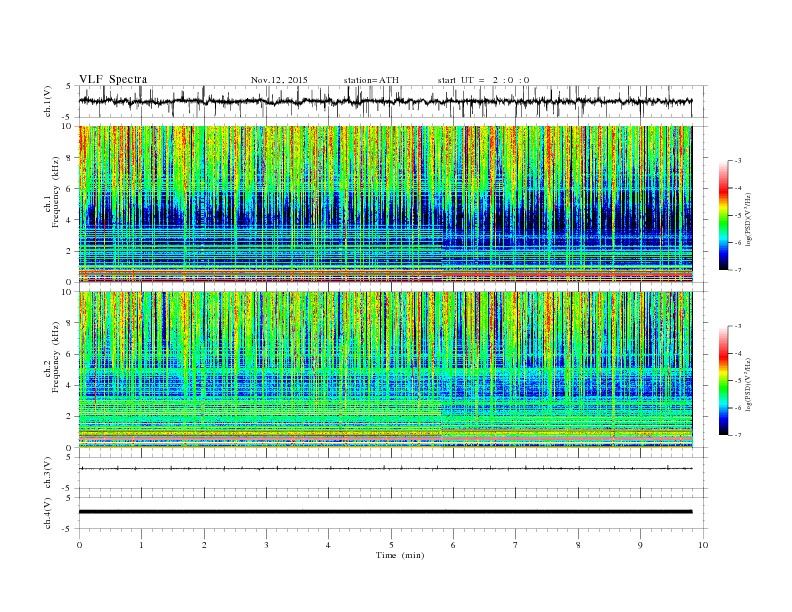
Task: Click the ch.1 voltage waveform trace
Action: [385, 101]
